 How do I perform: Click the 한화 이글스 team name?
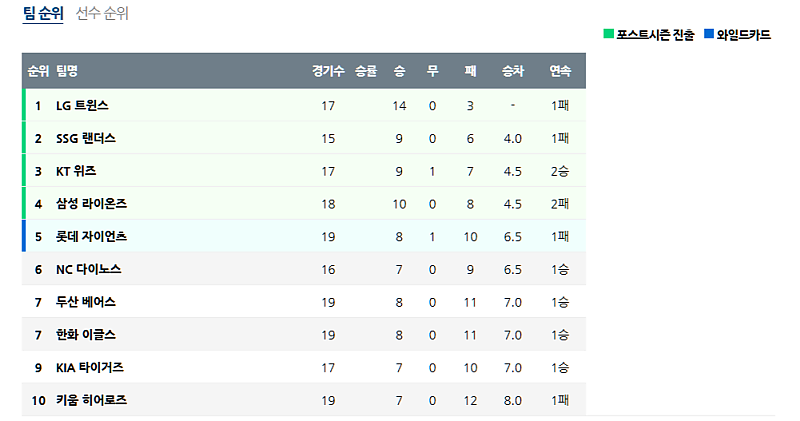pyautogui.click(x=86, y=335)
